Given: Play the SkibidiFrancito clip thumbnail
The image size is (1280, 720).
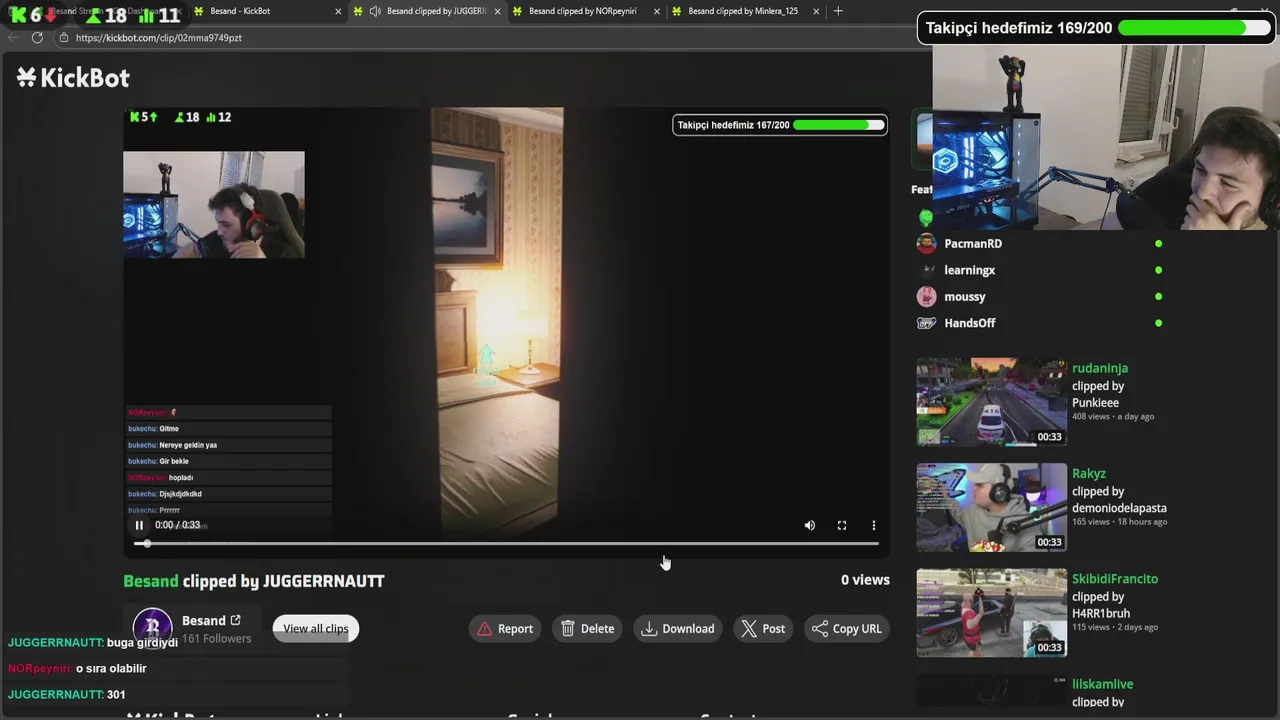Looking at the screenshot, I should 991,612.
